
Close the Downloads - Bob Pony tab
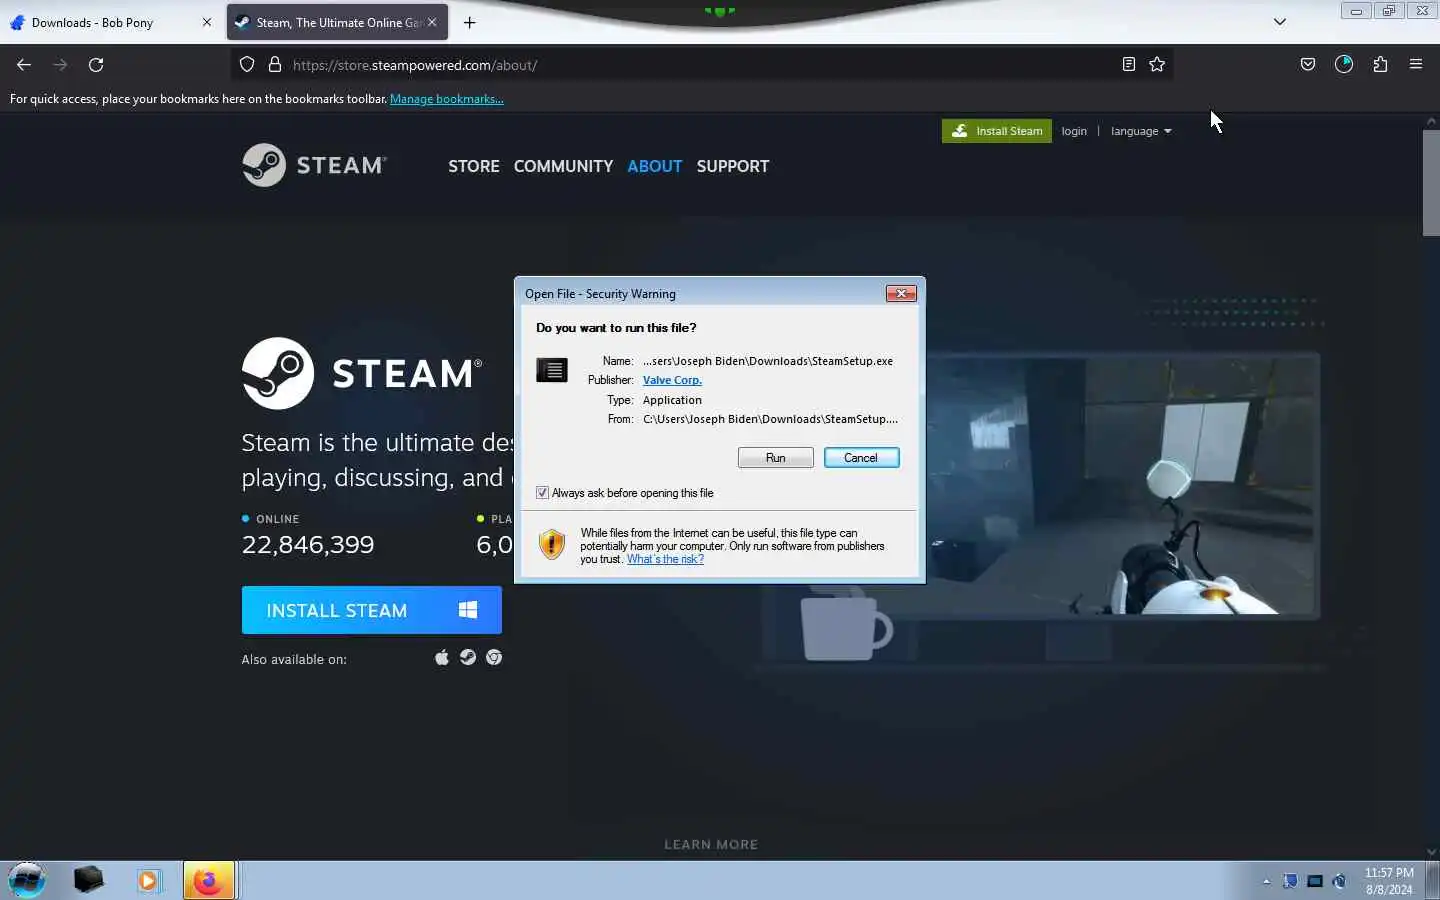[207, 22]
